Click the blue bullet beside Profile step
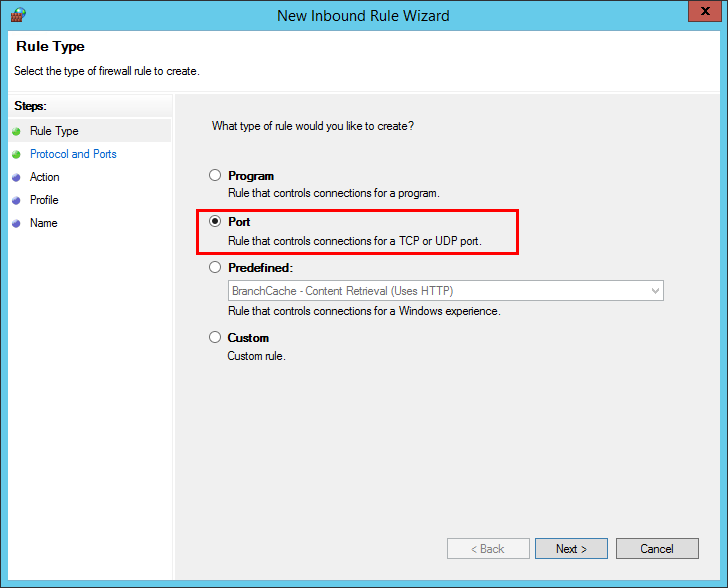This screenshot has width=728, height=588. pyautogui.click(x=16, y=201)
